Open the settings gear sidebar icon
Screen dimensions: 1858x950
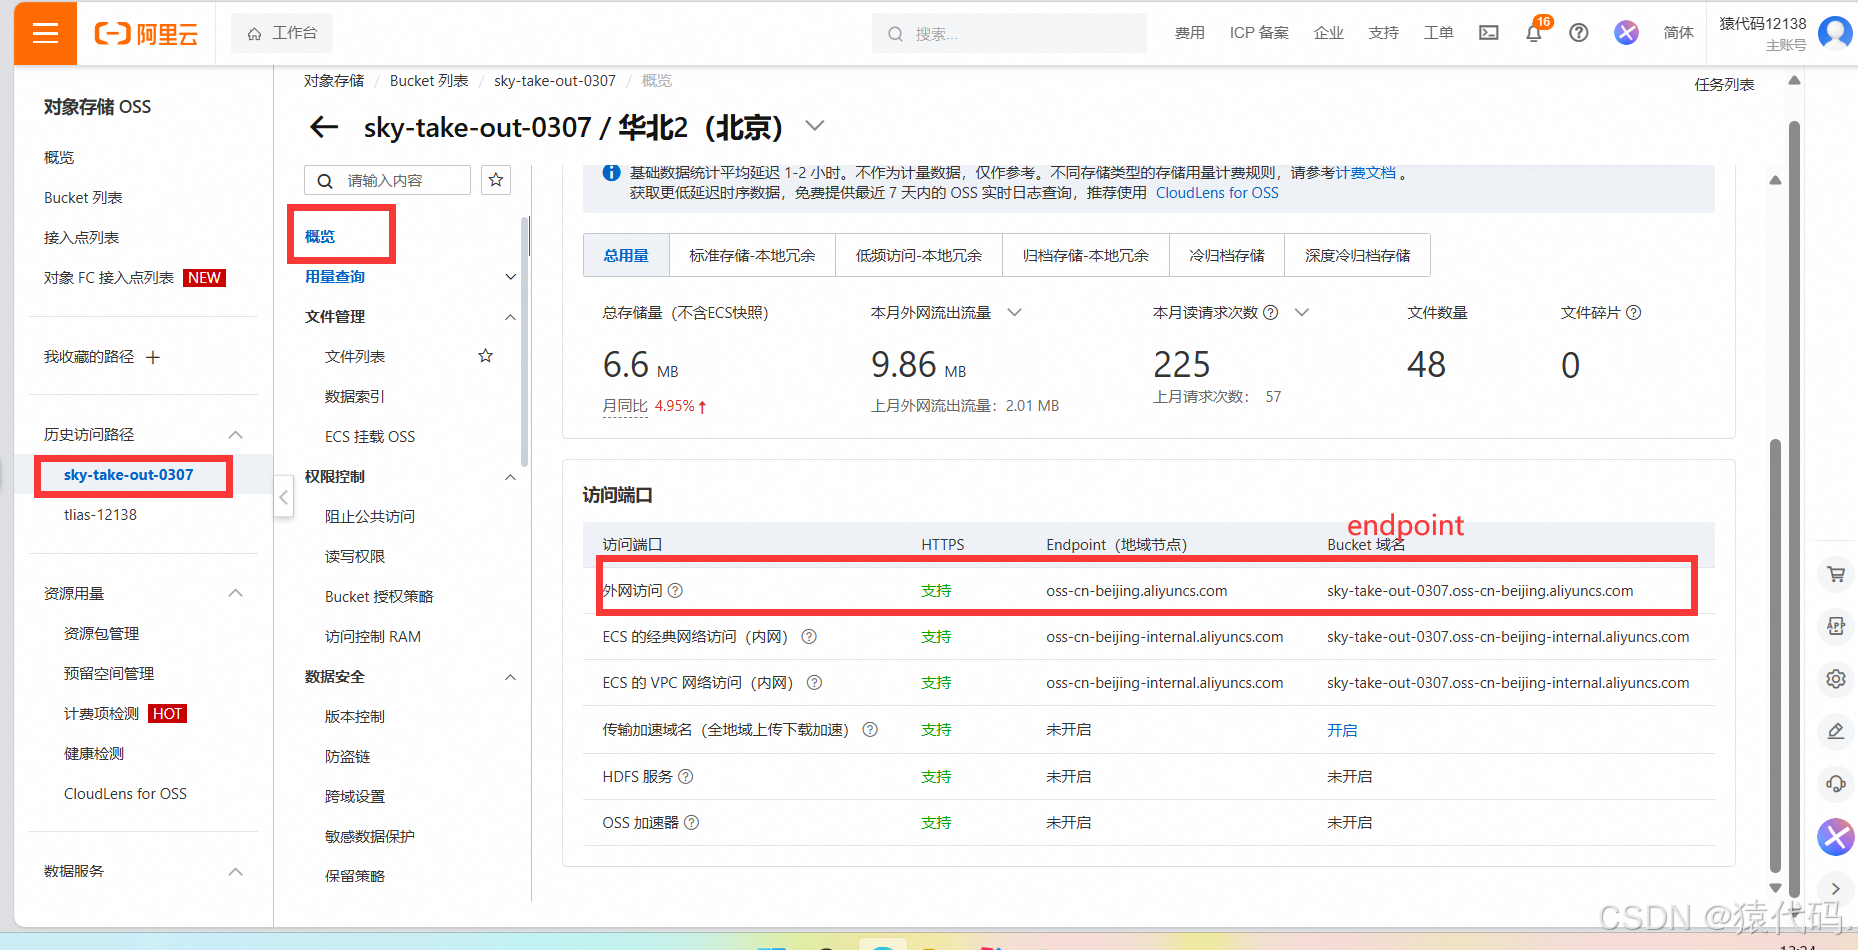(x=1836, y=679)
